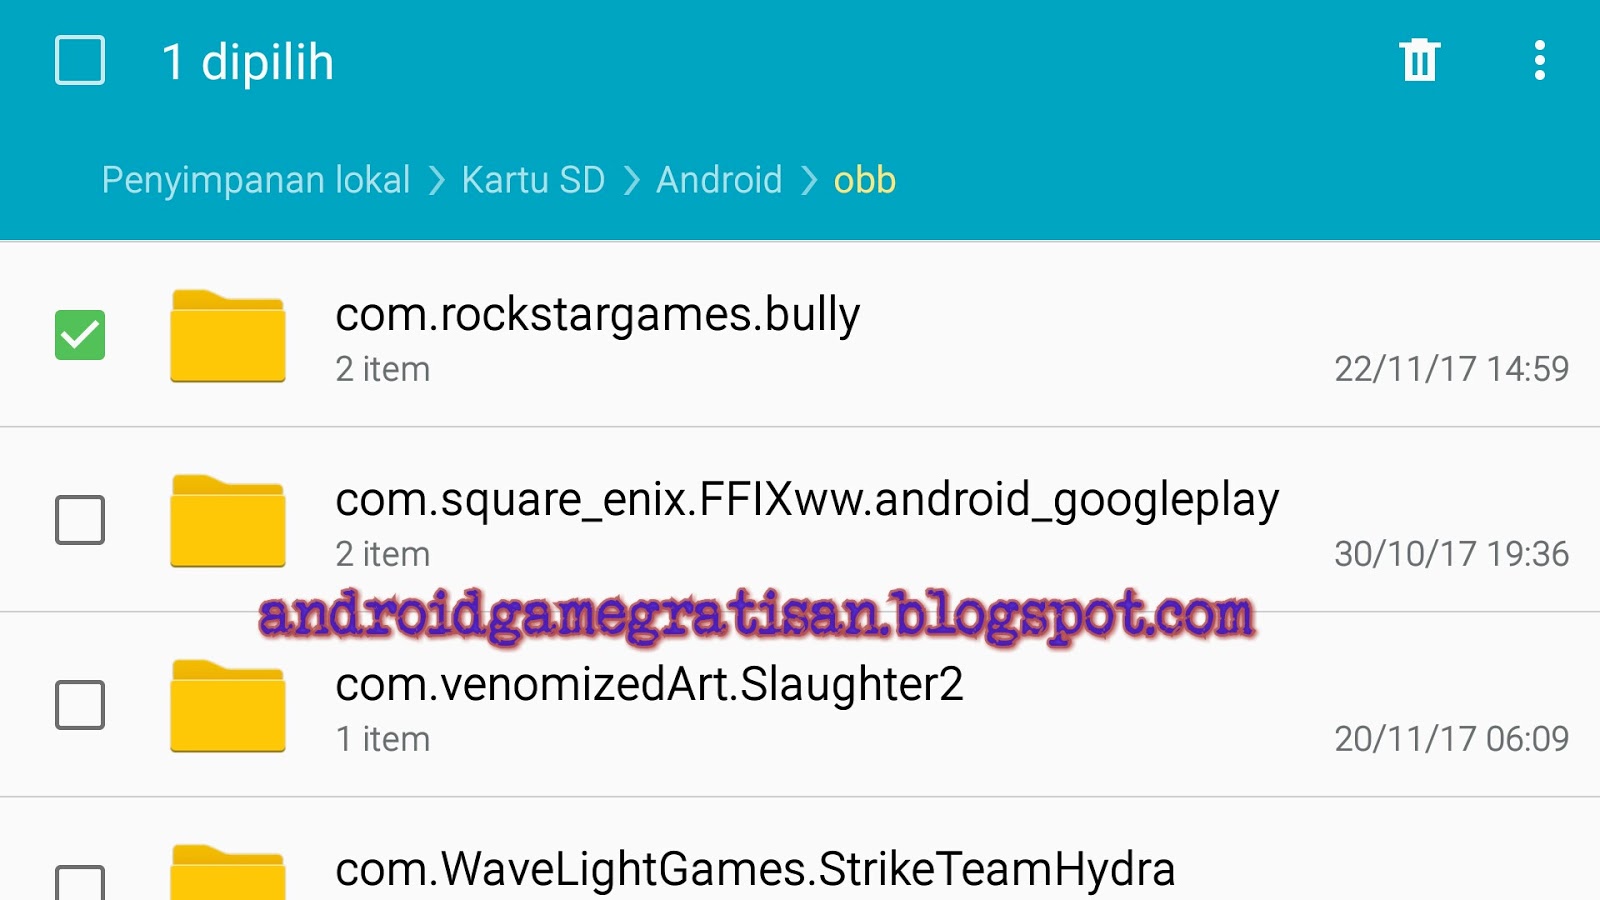This screenshot has width=1600, height=900.
Task: Click the com.rockstargames.bully folder icon
Action: pyautogui.click(x=228, y=336)
